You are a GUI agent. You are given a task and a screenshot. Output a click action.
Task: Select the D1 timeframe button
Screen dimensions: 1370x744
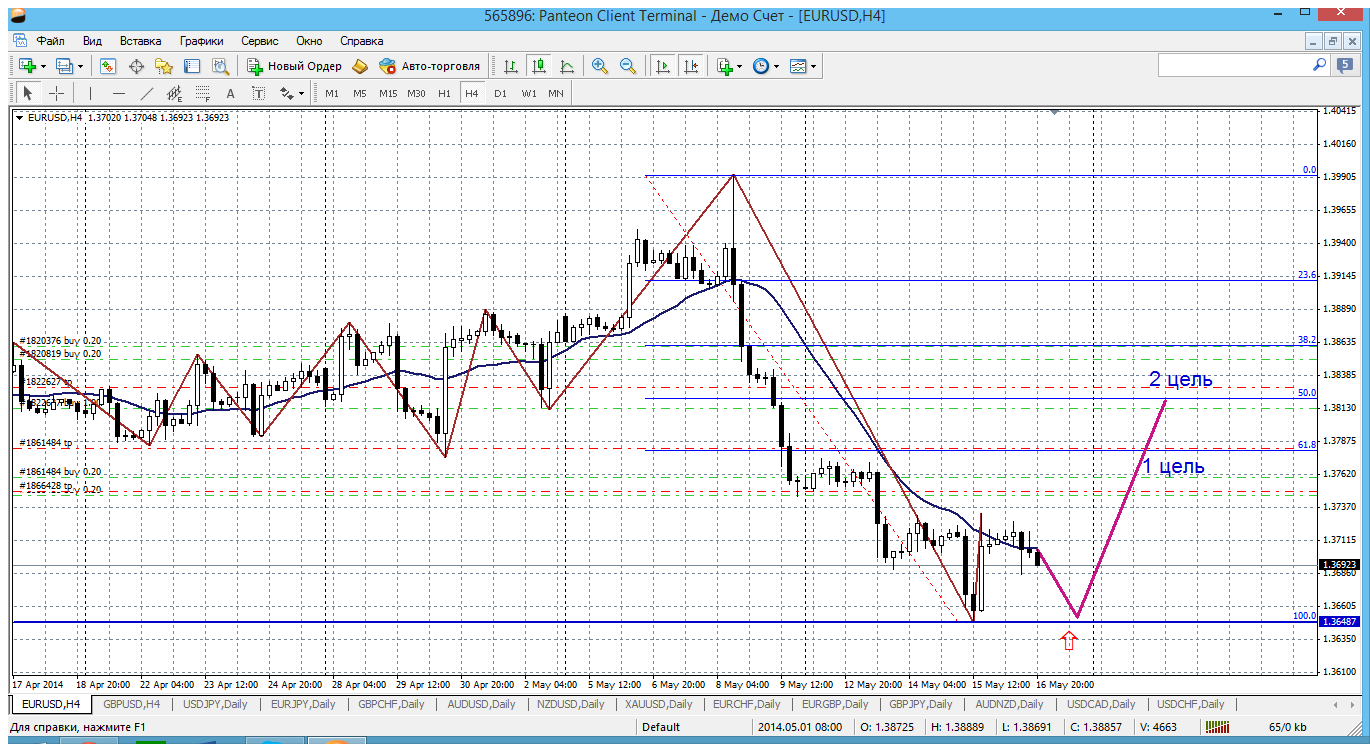[x=500, y=93]
